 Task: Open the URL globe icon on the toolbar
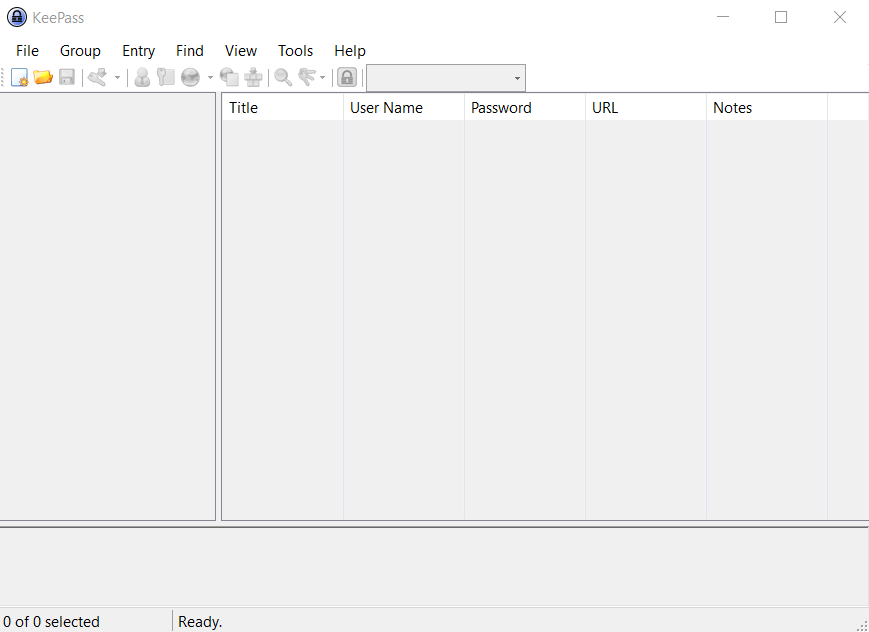(x=189, y=77)
